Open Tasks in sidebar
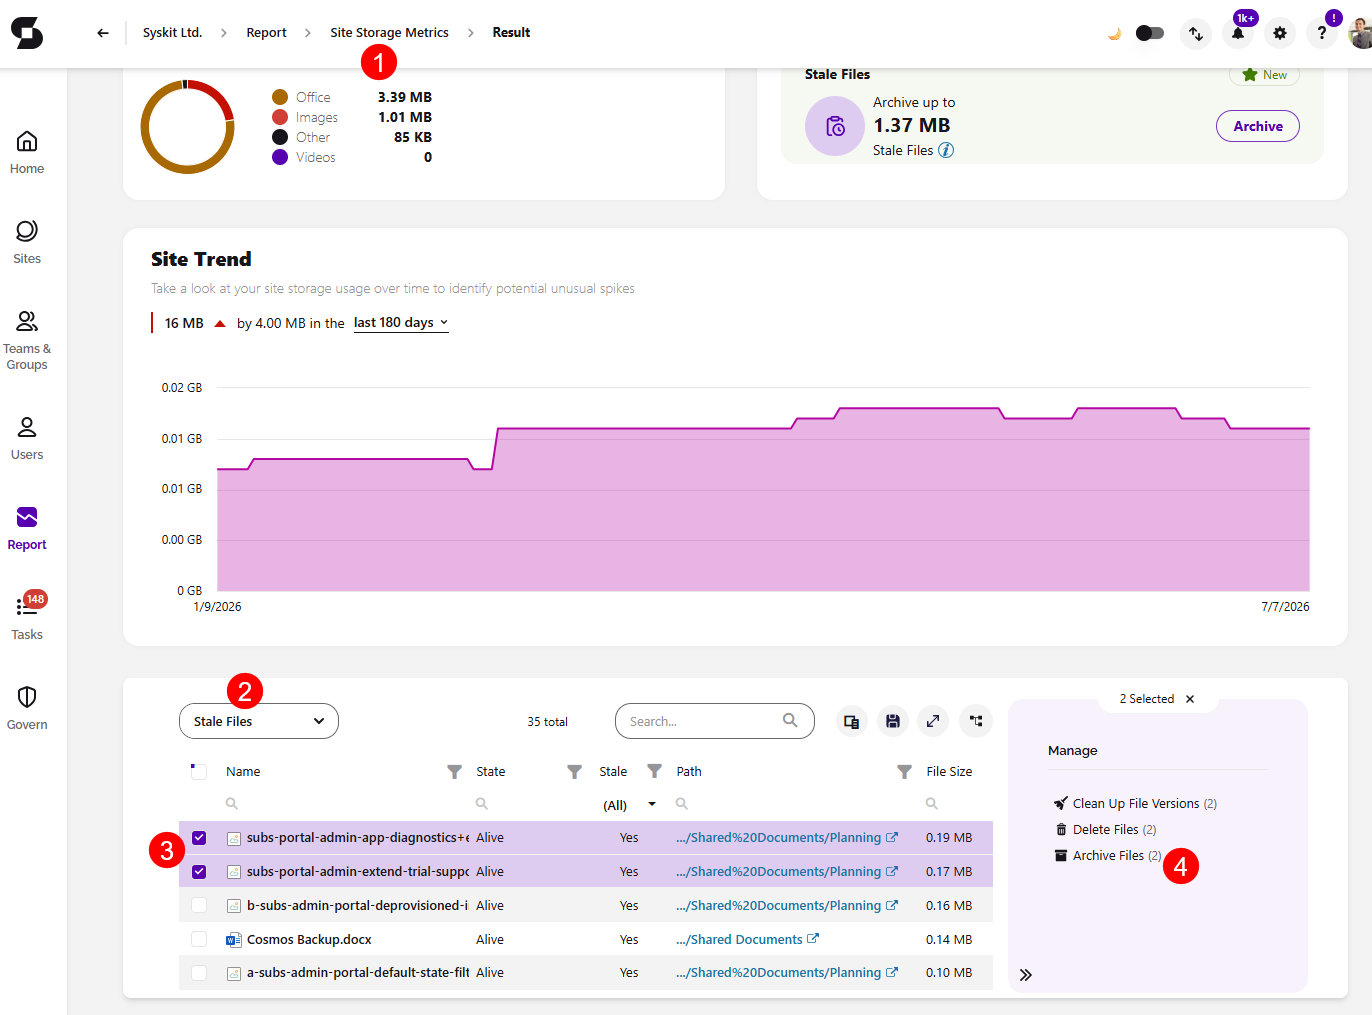Viewport: 1372px width, 1015px height. coord(27,618)
